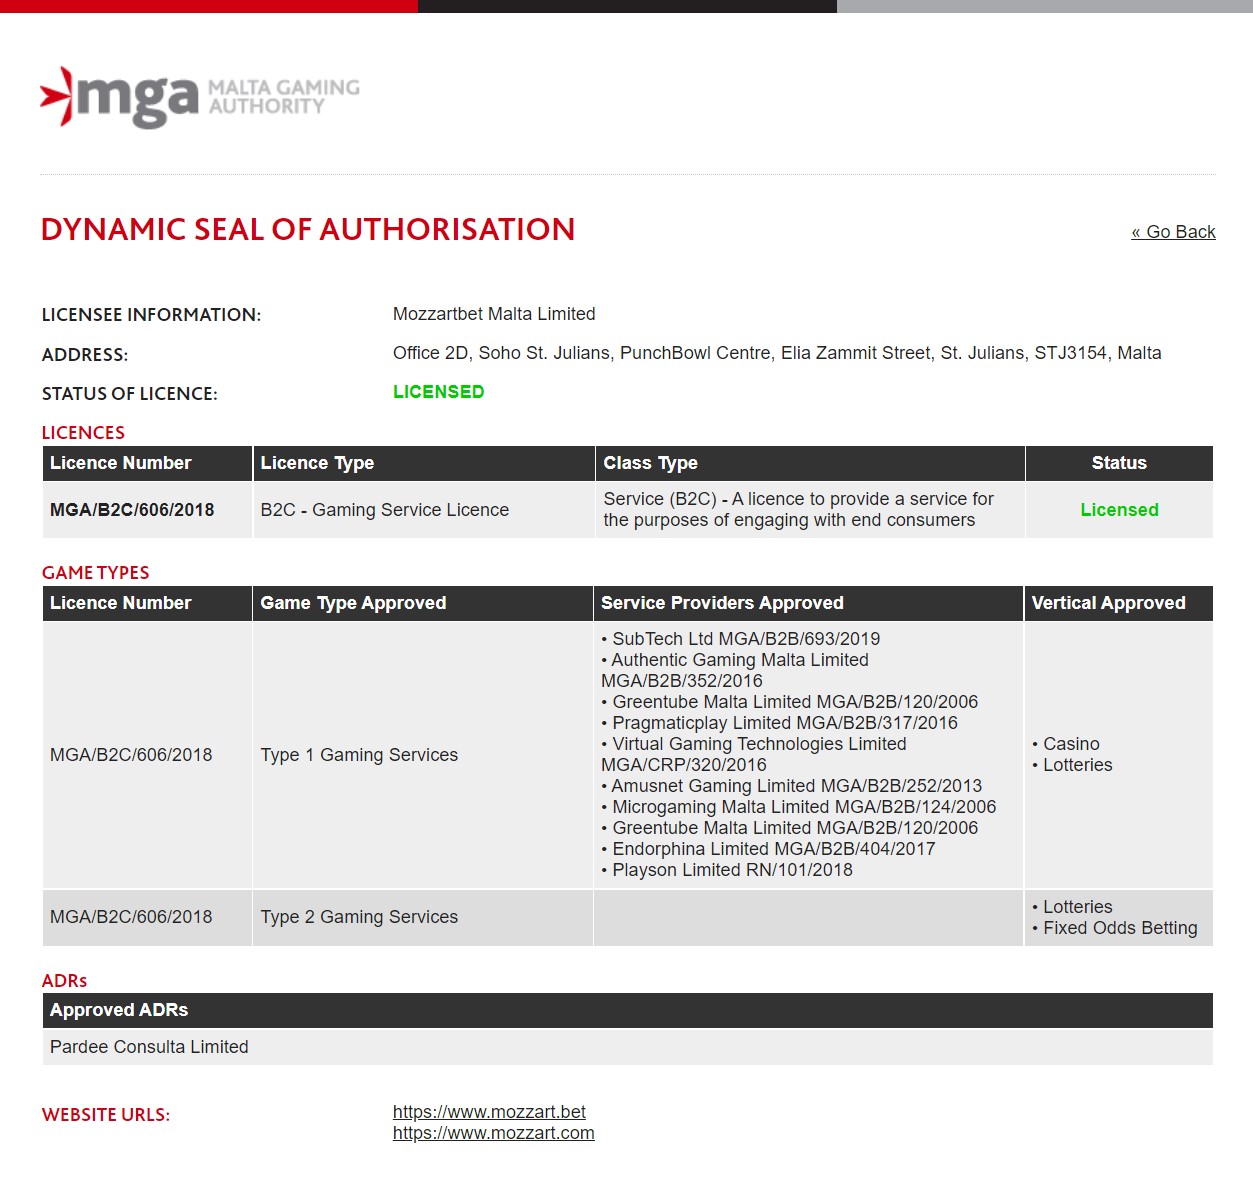Click the MGA Malta Gaming Authority logo
Screen dimensions: 1253x1189
(200, 97)
